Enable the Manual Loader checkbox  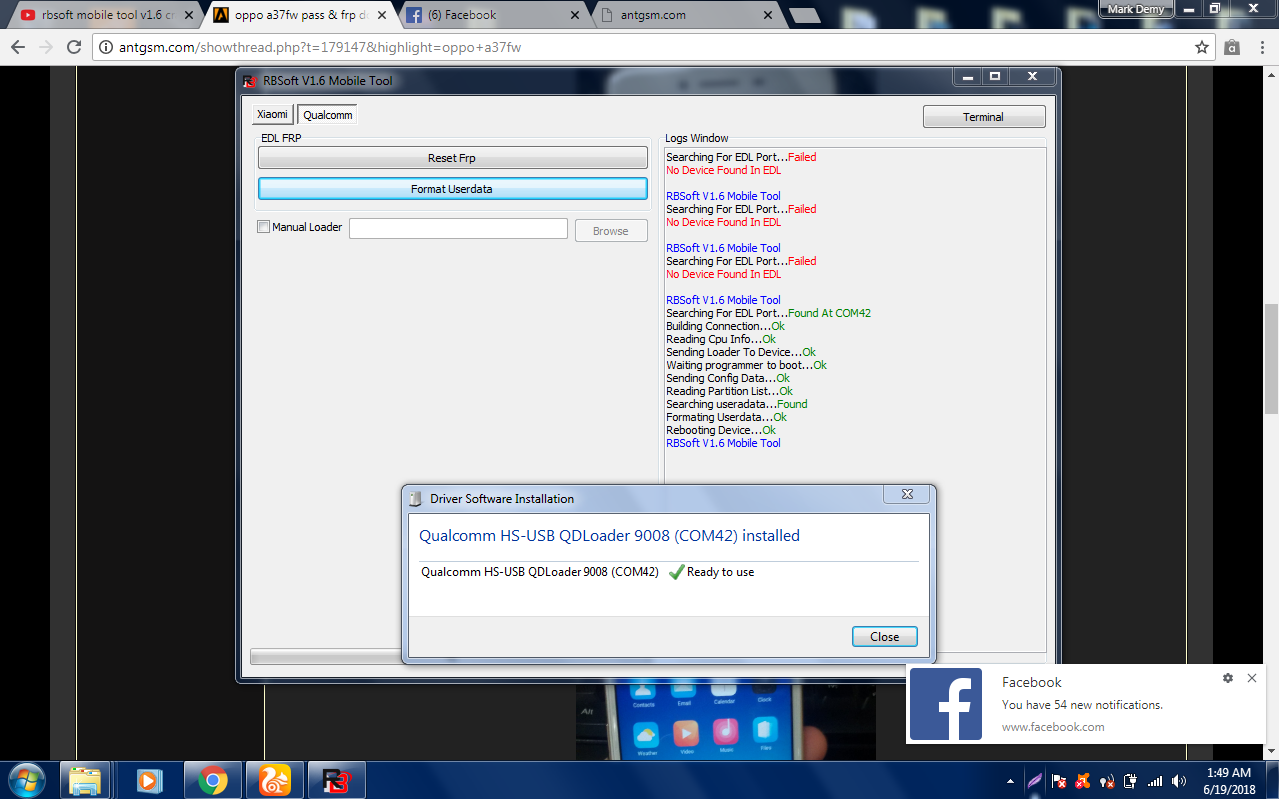(264, 227)
